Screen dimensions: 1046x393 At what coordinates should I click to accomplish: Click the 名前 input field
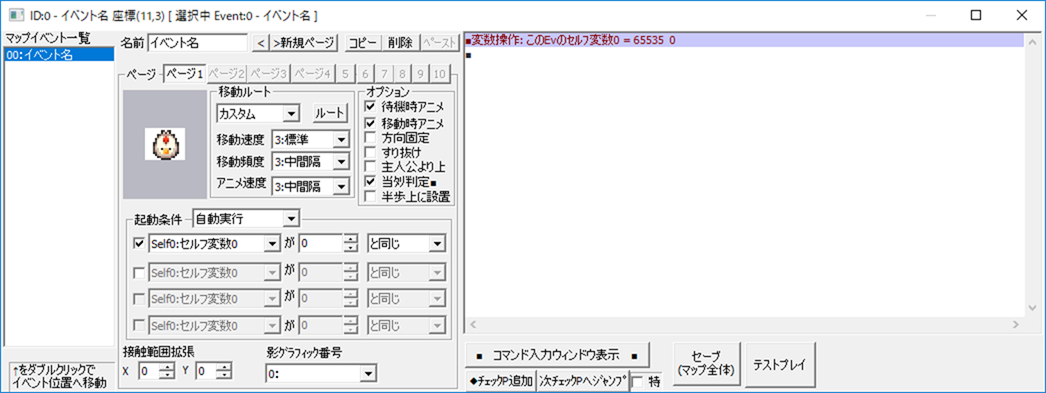pos(197,43)
